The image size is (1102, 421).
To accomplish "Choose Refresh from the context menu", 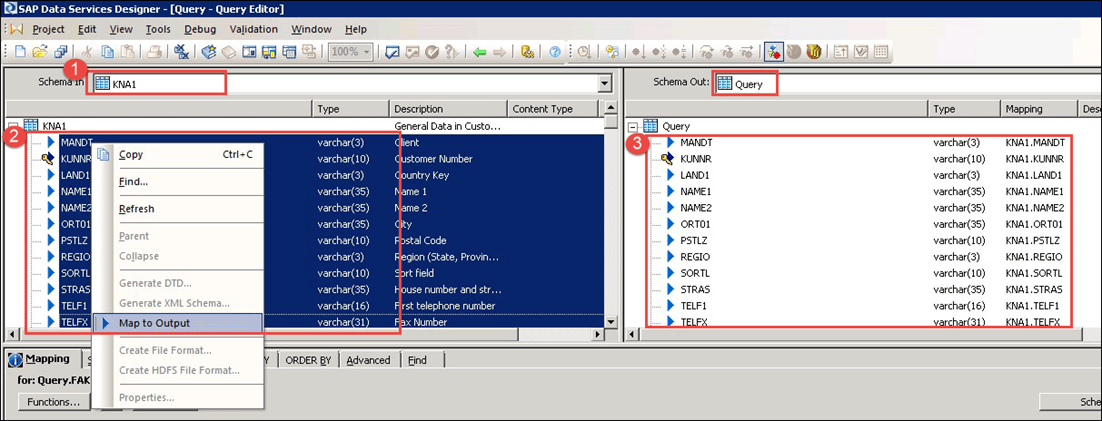I will click(x=136, y=209).
